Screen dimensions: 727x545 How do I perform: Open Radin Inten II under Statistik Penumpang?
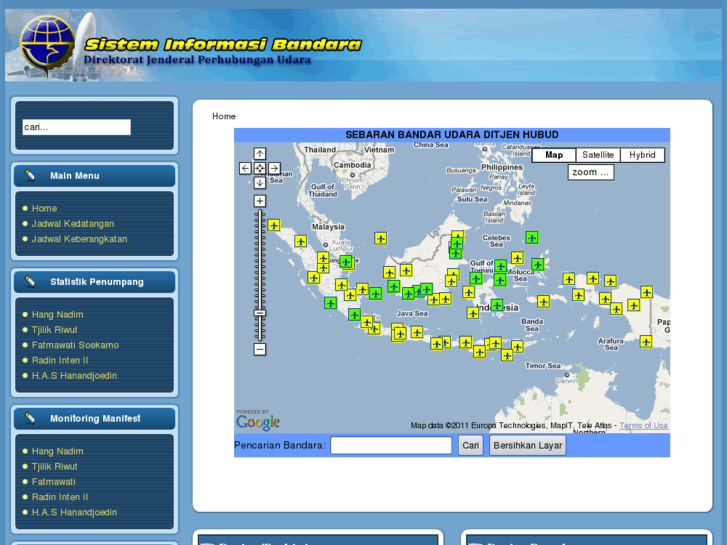tap(60, 361)
